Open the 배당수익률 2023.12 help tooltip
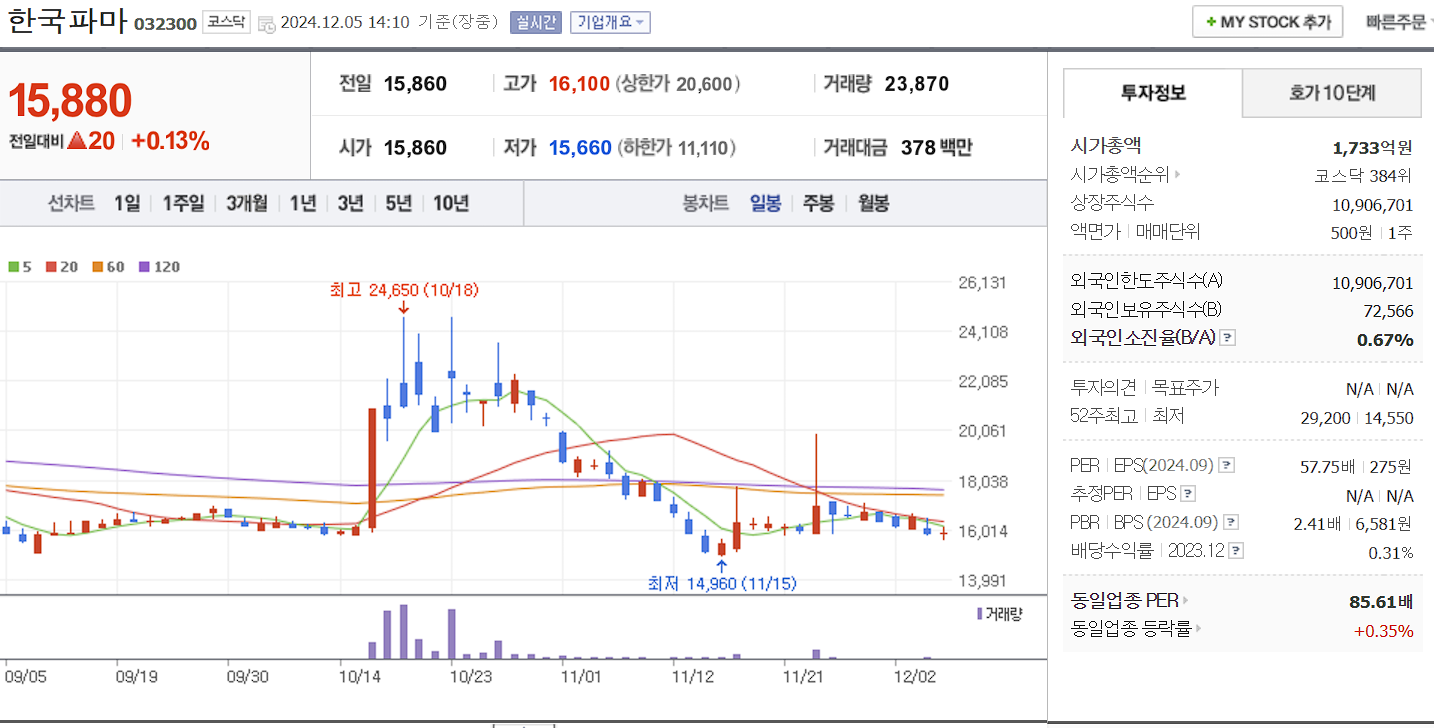 coord(1237,550)
